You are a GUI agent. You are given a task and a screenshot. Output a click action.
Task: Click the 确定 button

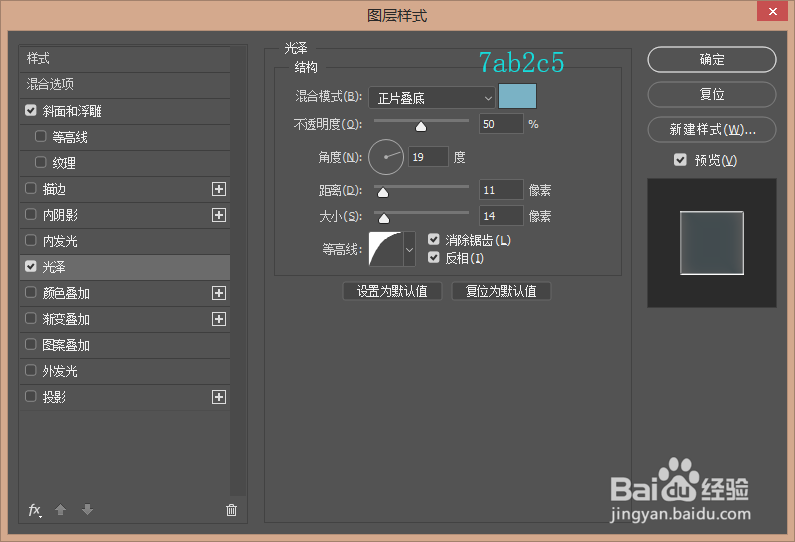(x=712, y=60)
